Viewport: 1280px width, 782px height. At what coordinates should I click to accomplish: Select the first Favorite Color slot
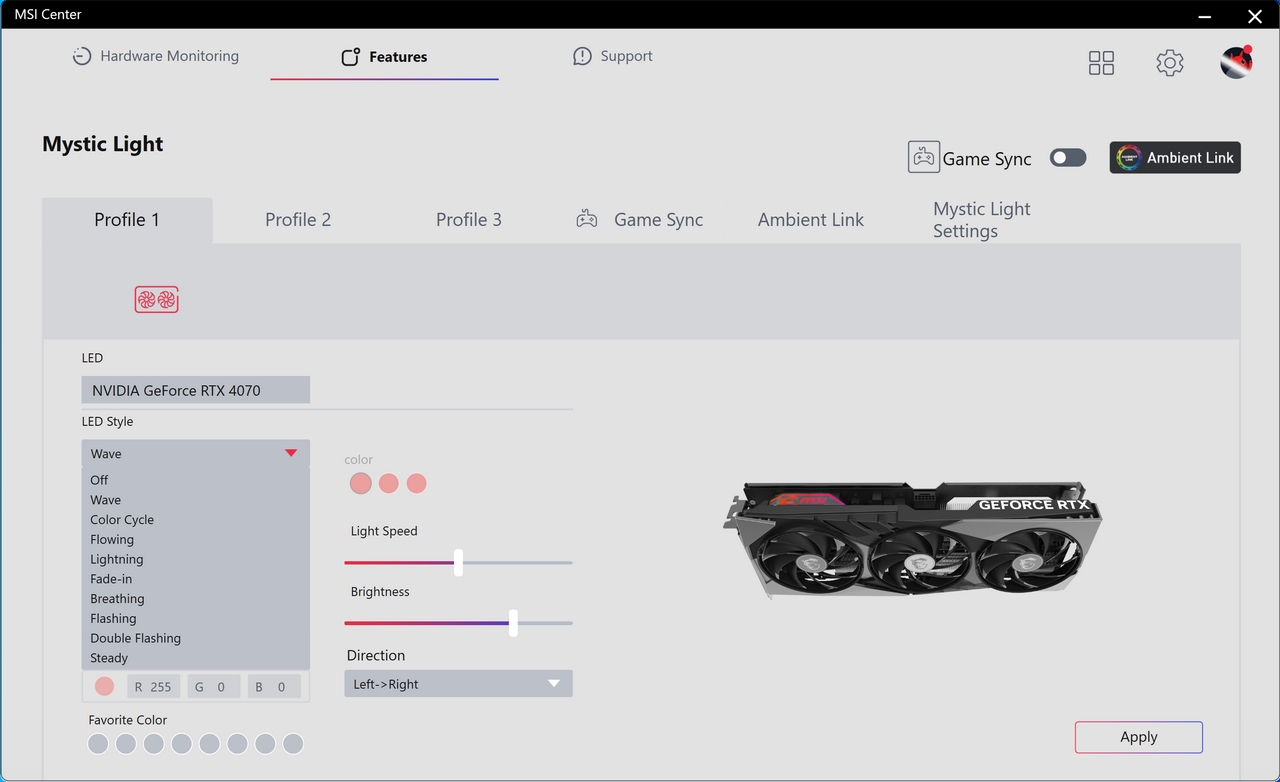(x=98, y=744)
